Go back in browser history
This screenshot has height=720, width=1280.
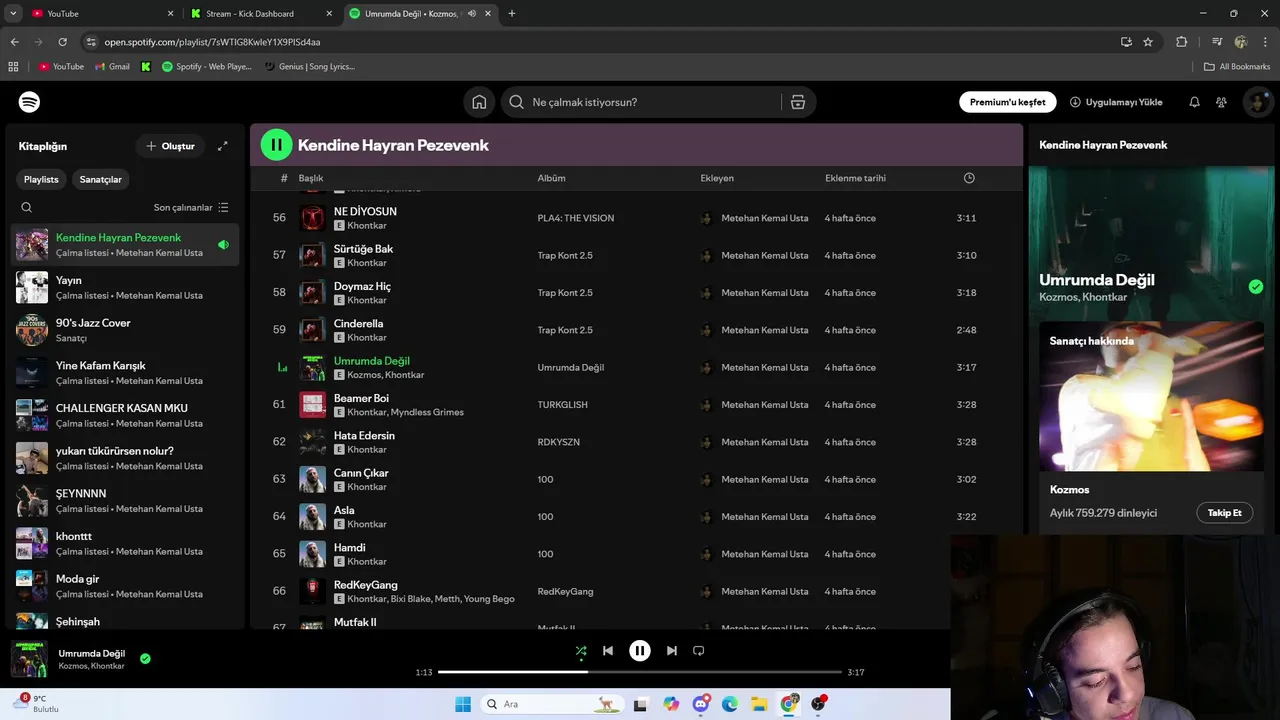(14, 42)
